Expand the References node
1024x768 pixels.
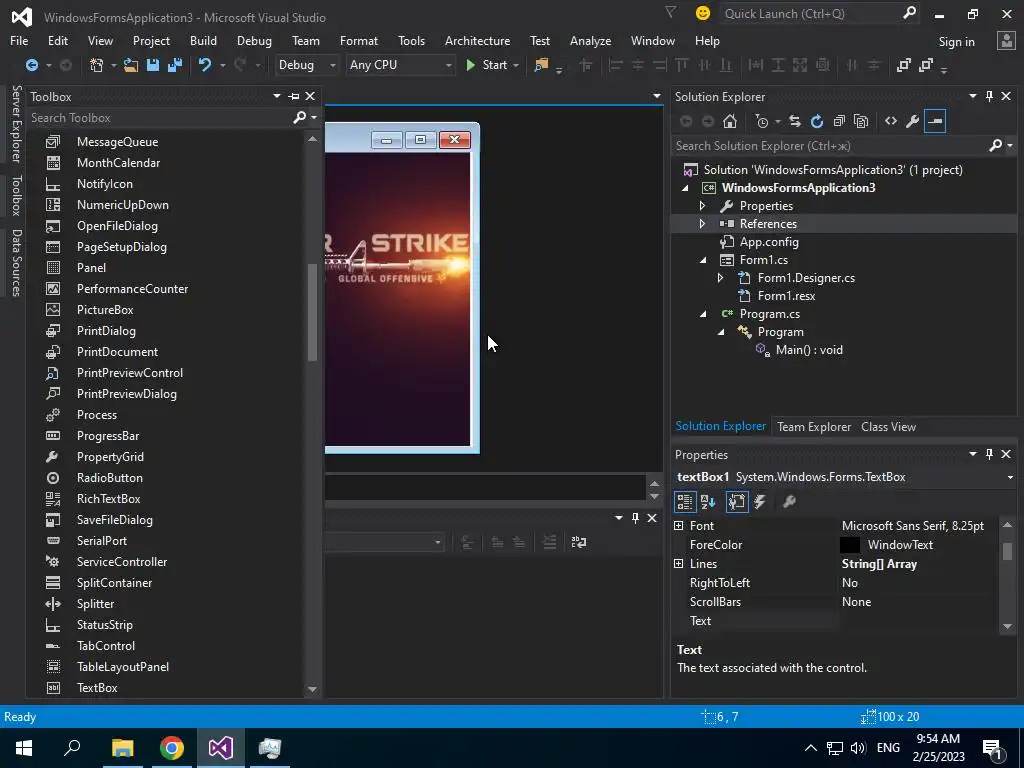(x=702, y=224)
